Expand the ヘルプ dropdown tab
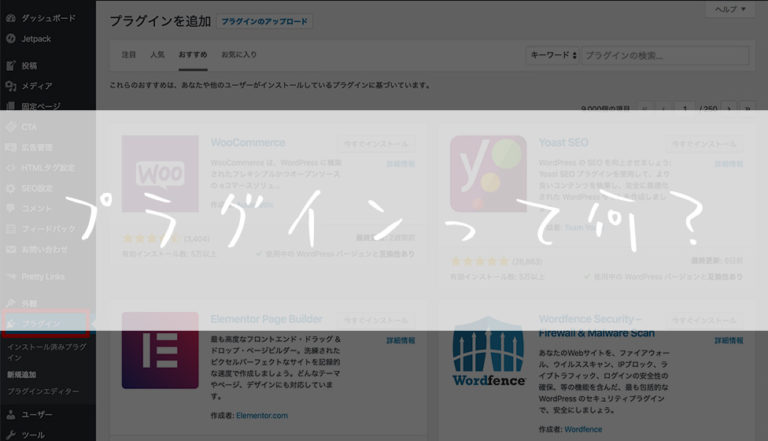 (730, 9)
